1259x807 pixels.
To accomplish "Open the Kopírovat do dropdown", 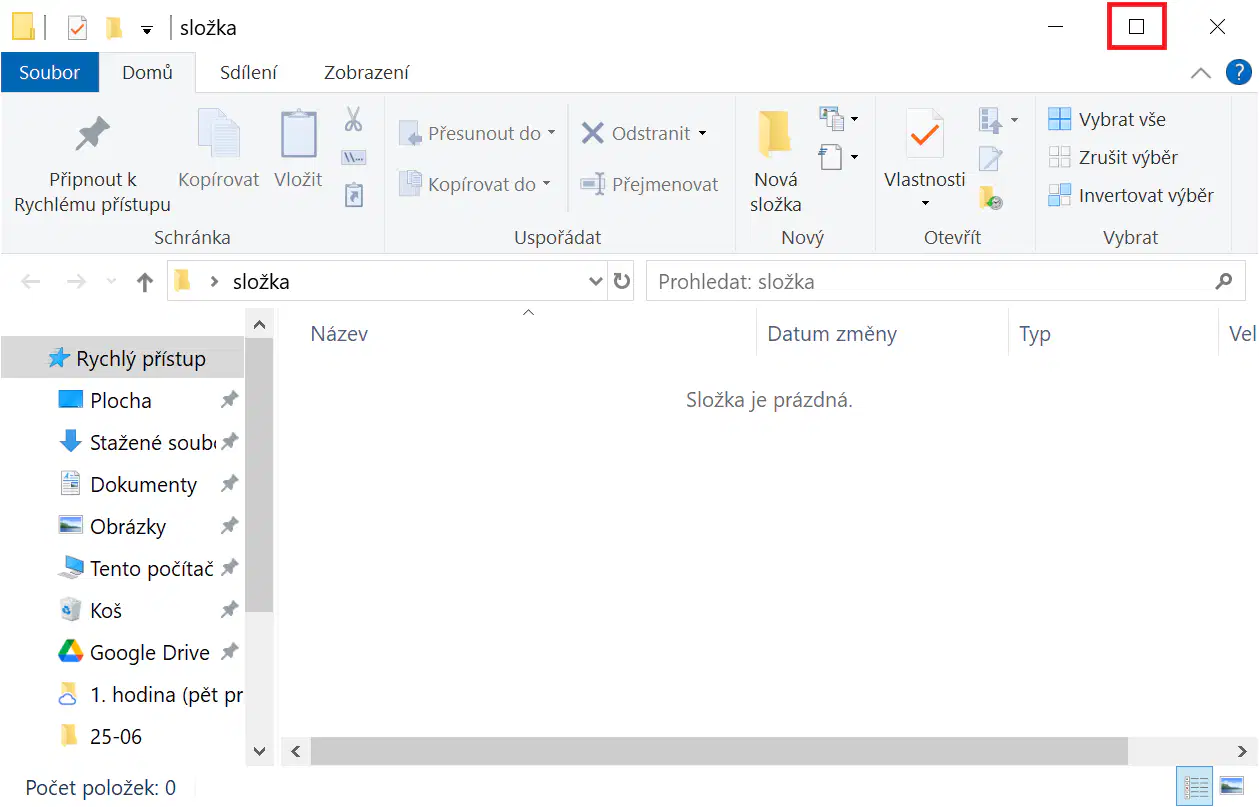I will click(475, 184).
